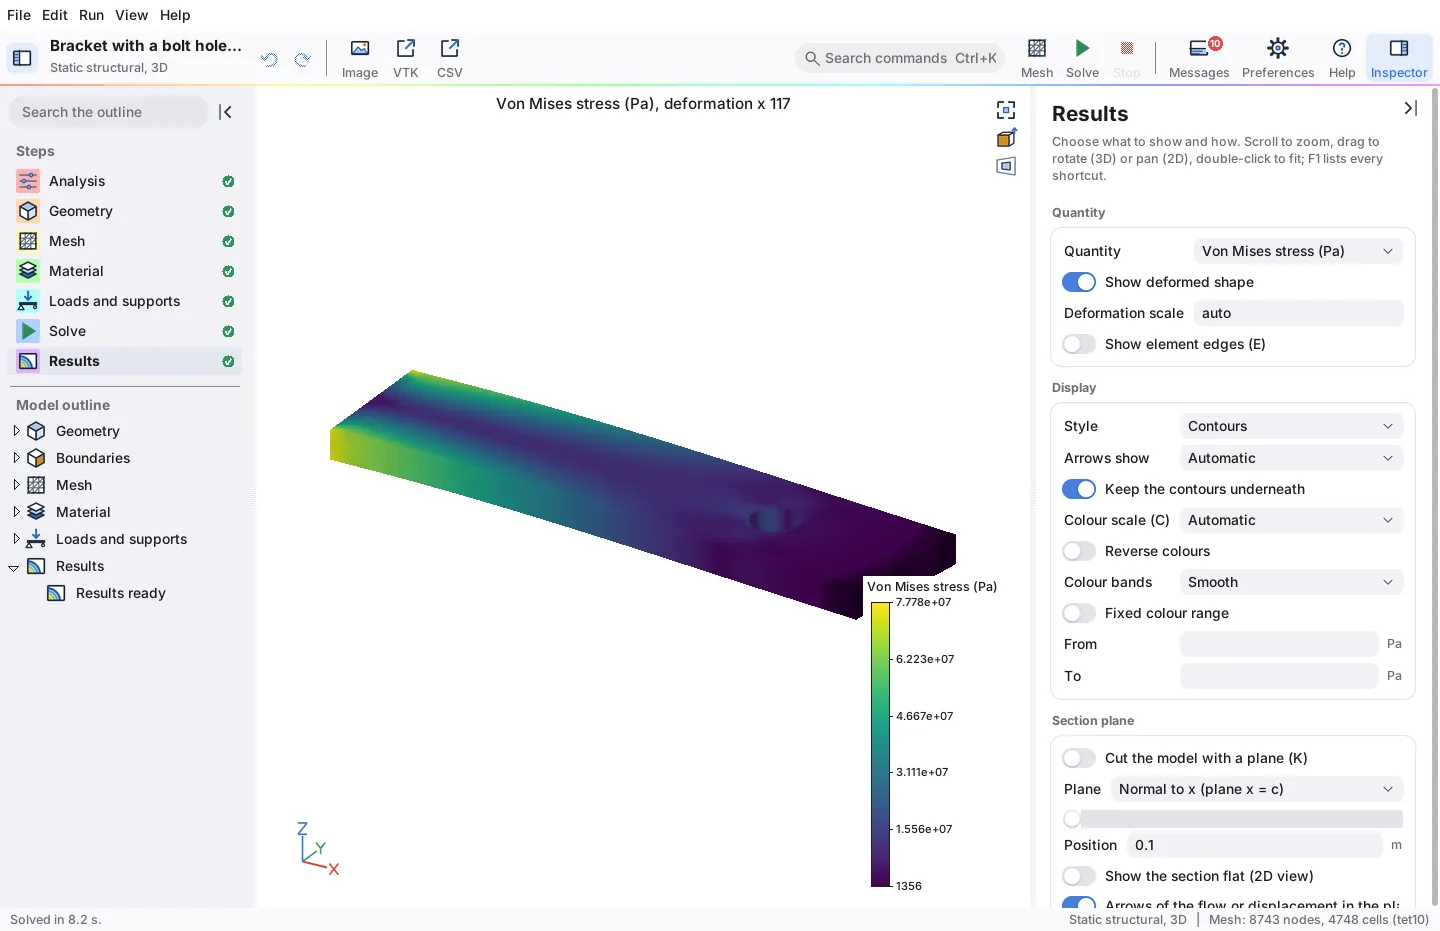Open the Colour bands dropdown
The image size is (1440, 931).
point(1291,582)
